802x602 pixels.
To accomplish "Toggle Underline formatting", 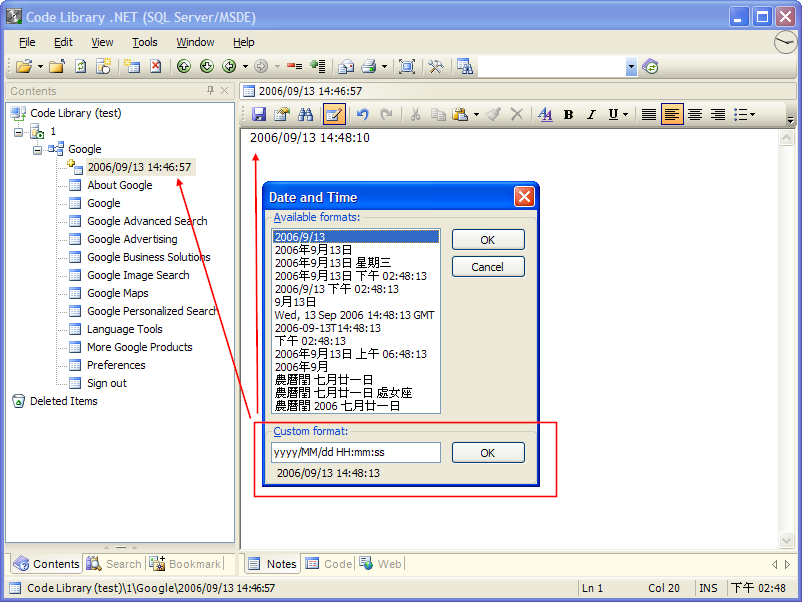I will pos(613,114).
